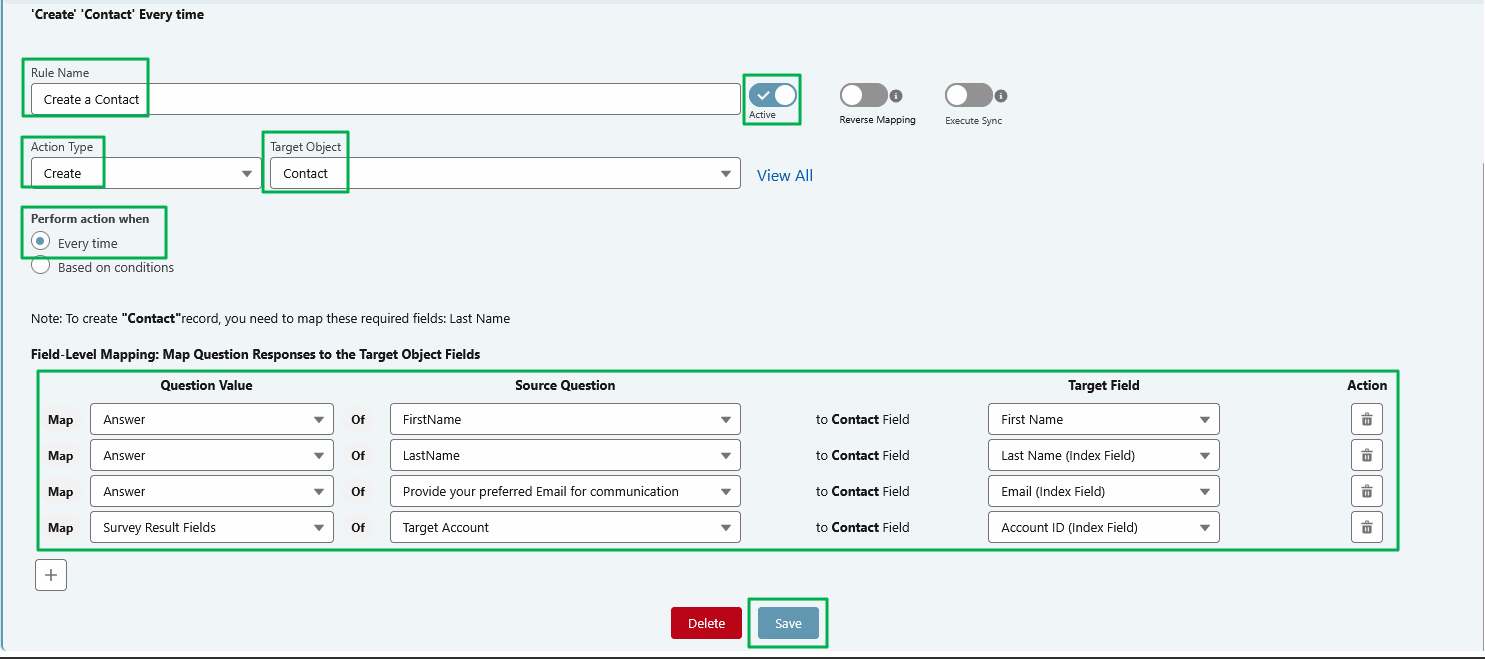Delete the rule with the red button
Screen dimensions: 1485x659
point(706,622)
